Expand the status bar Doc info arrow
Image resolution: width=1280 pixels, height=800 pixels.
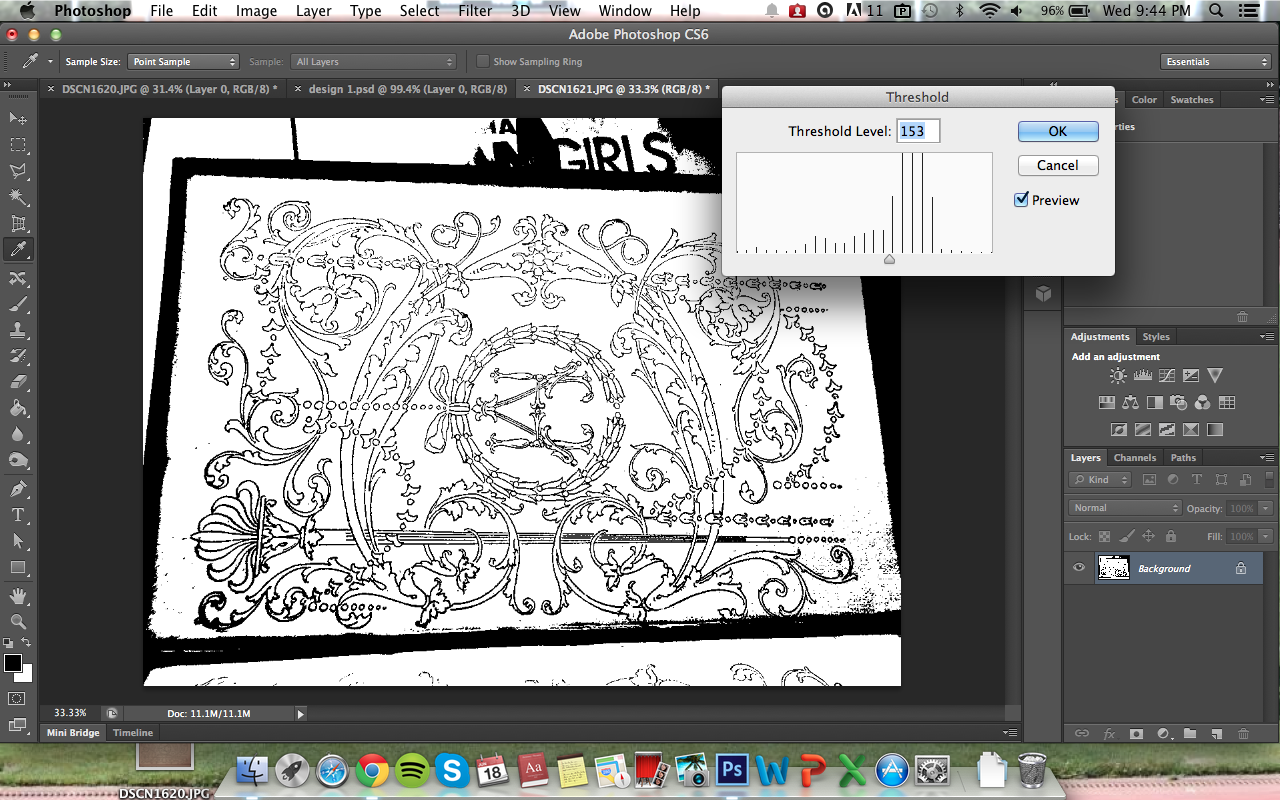click(x=300, y=713)
